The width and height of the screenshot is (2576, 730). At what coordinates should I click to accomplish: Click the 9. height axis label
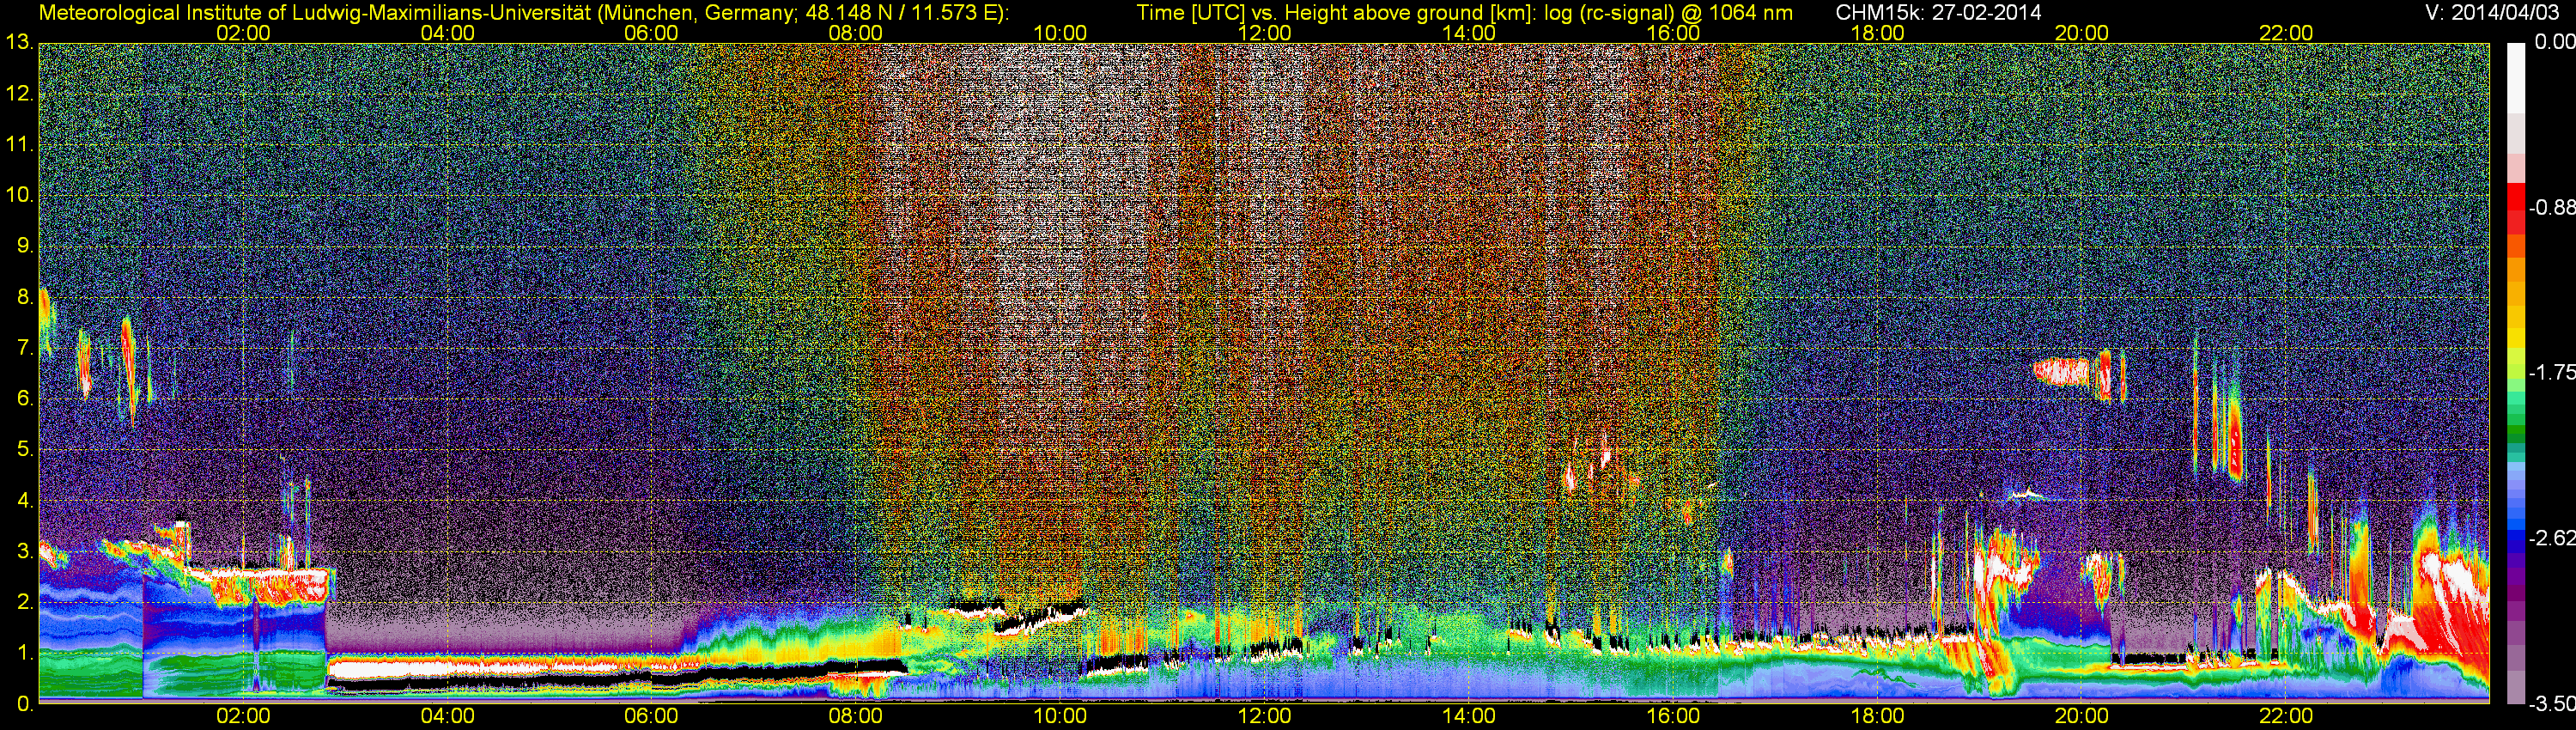pyautogui.click(x=25, y=246)
